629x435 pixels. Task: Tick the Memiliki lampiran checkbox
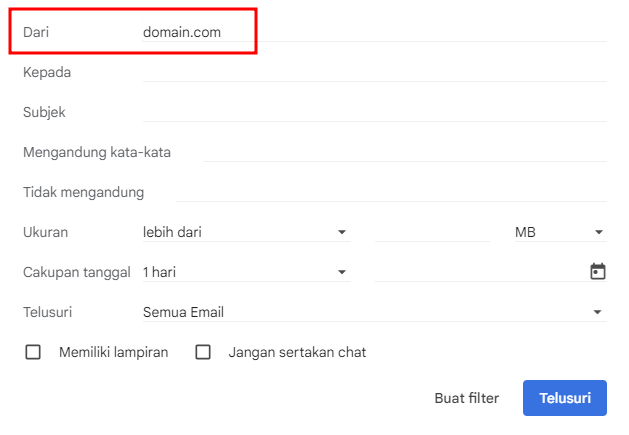point(33,352)
